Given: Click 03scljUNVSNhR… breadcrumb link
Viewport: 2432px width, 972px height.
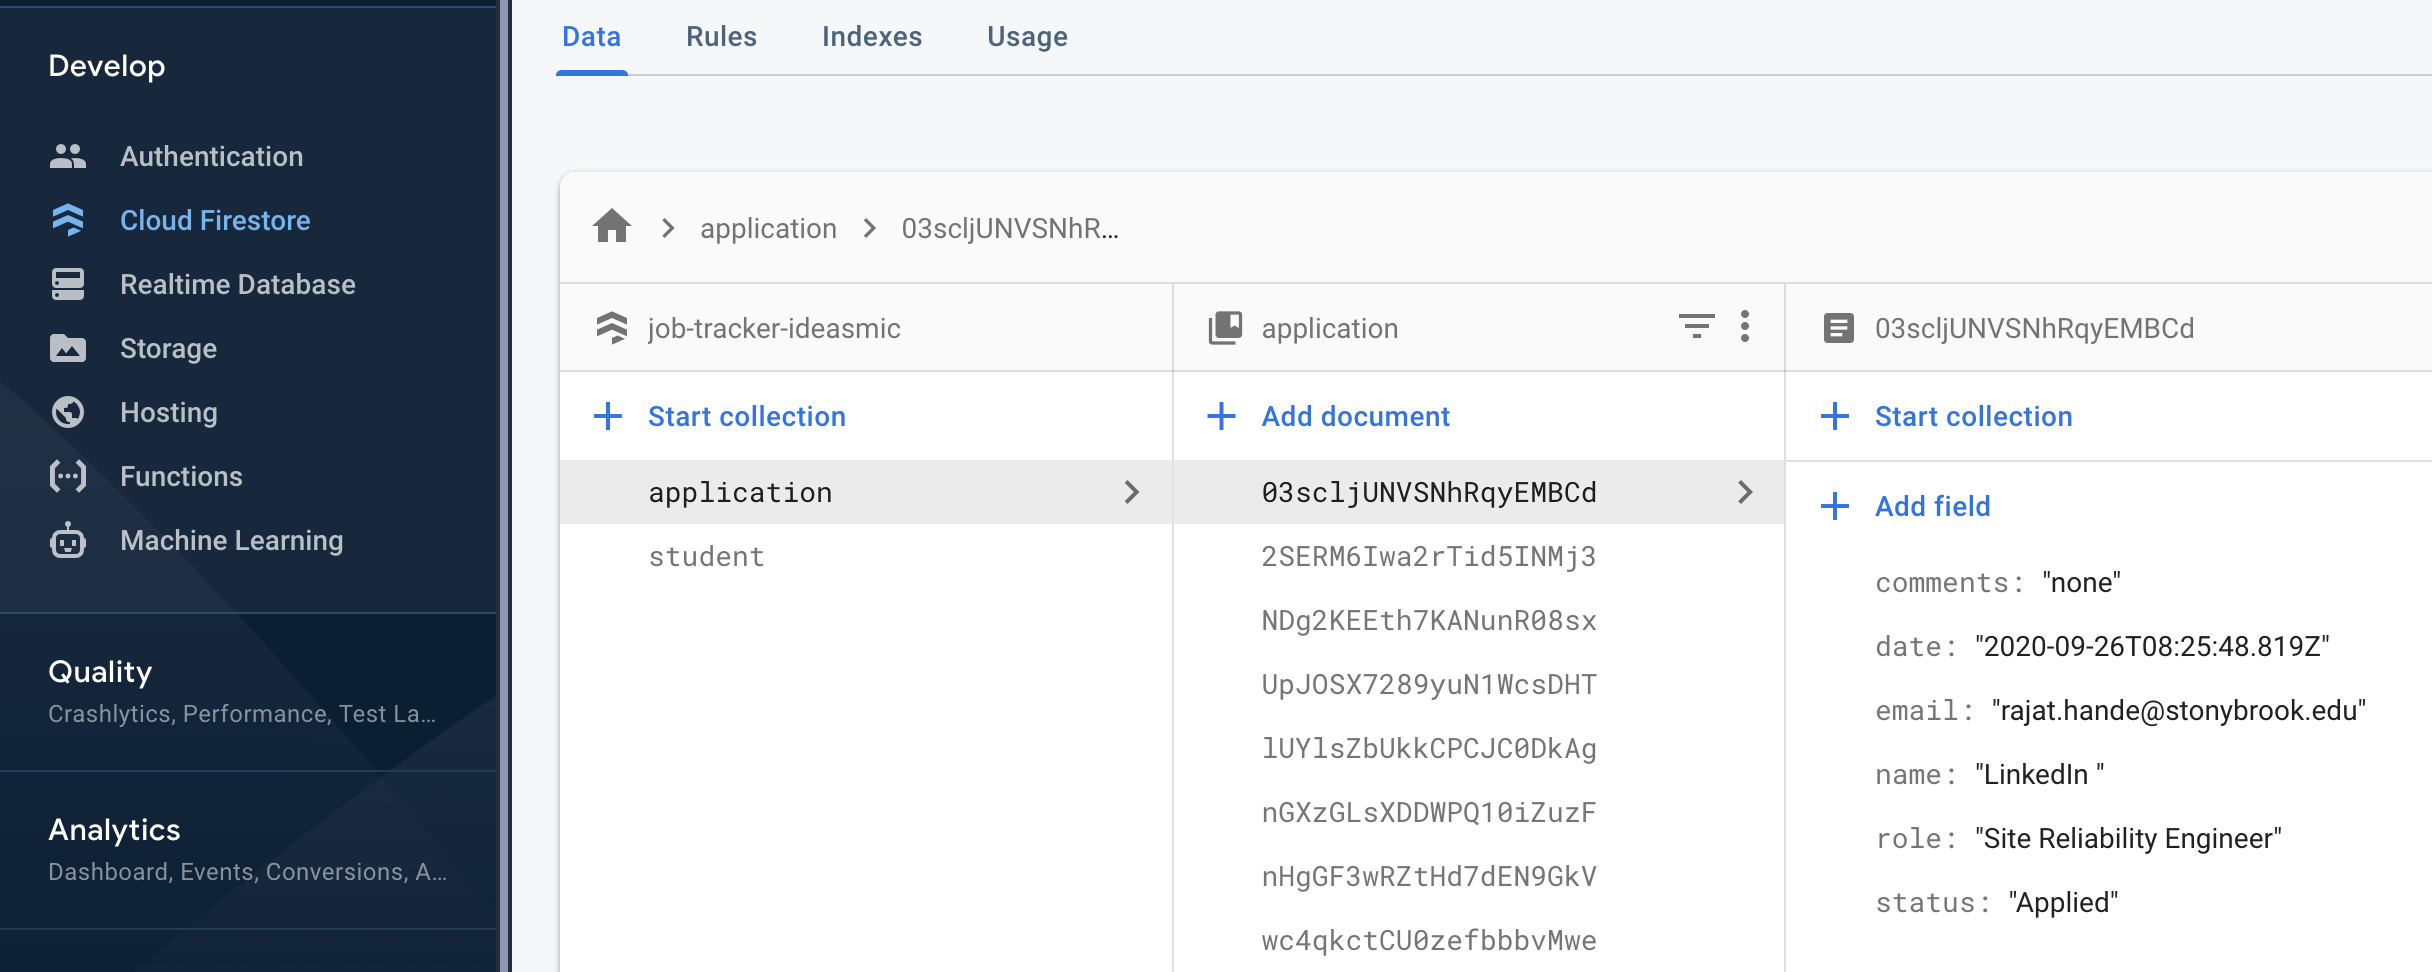Looking at the screenshot, I should [1010, 228].
